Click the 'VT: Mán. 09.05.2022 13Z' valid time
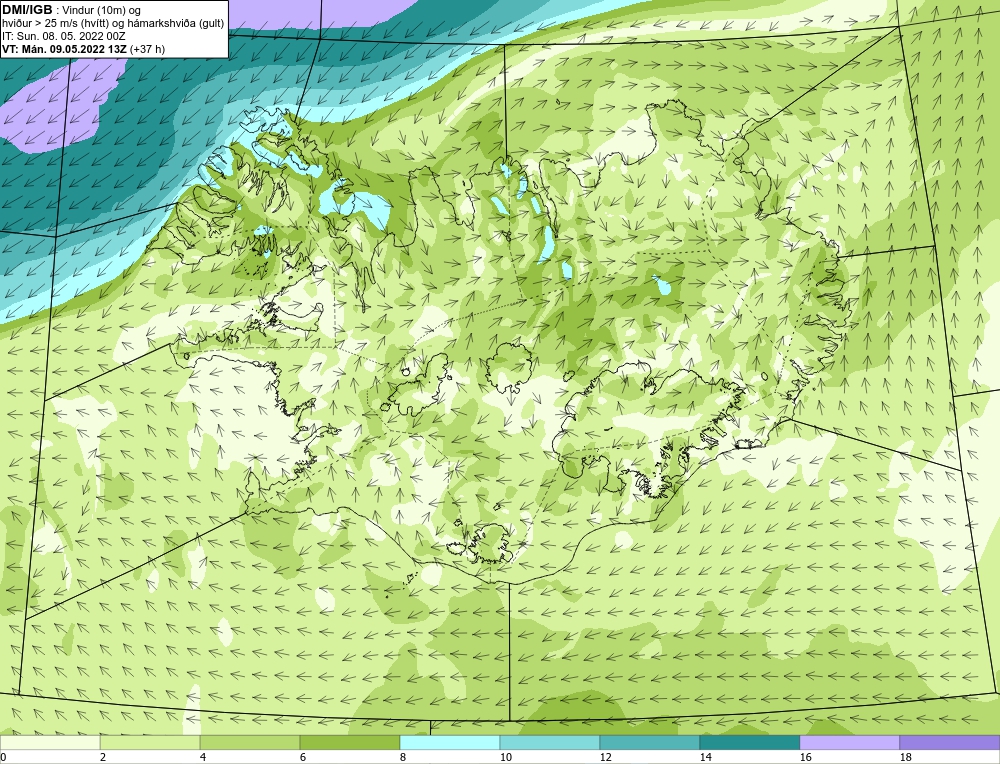The width and height of the screenshot is (1000, 764). [x=64, y=49]
